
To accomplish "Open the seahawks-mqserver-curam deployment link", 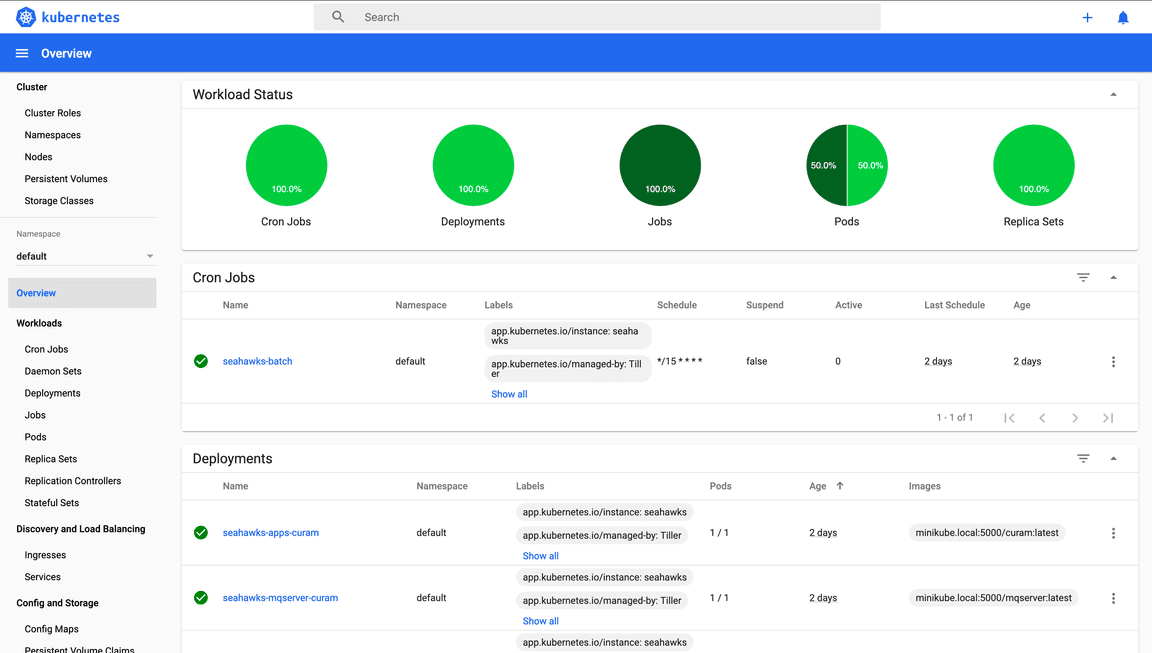I will 280,598.
